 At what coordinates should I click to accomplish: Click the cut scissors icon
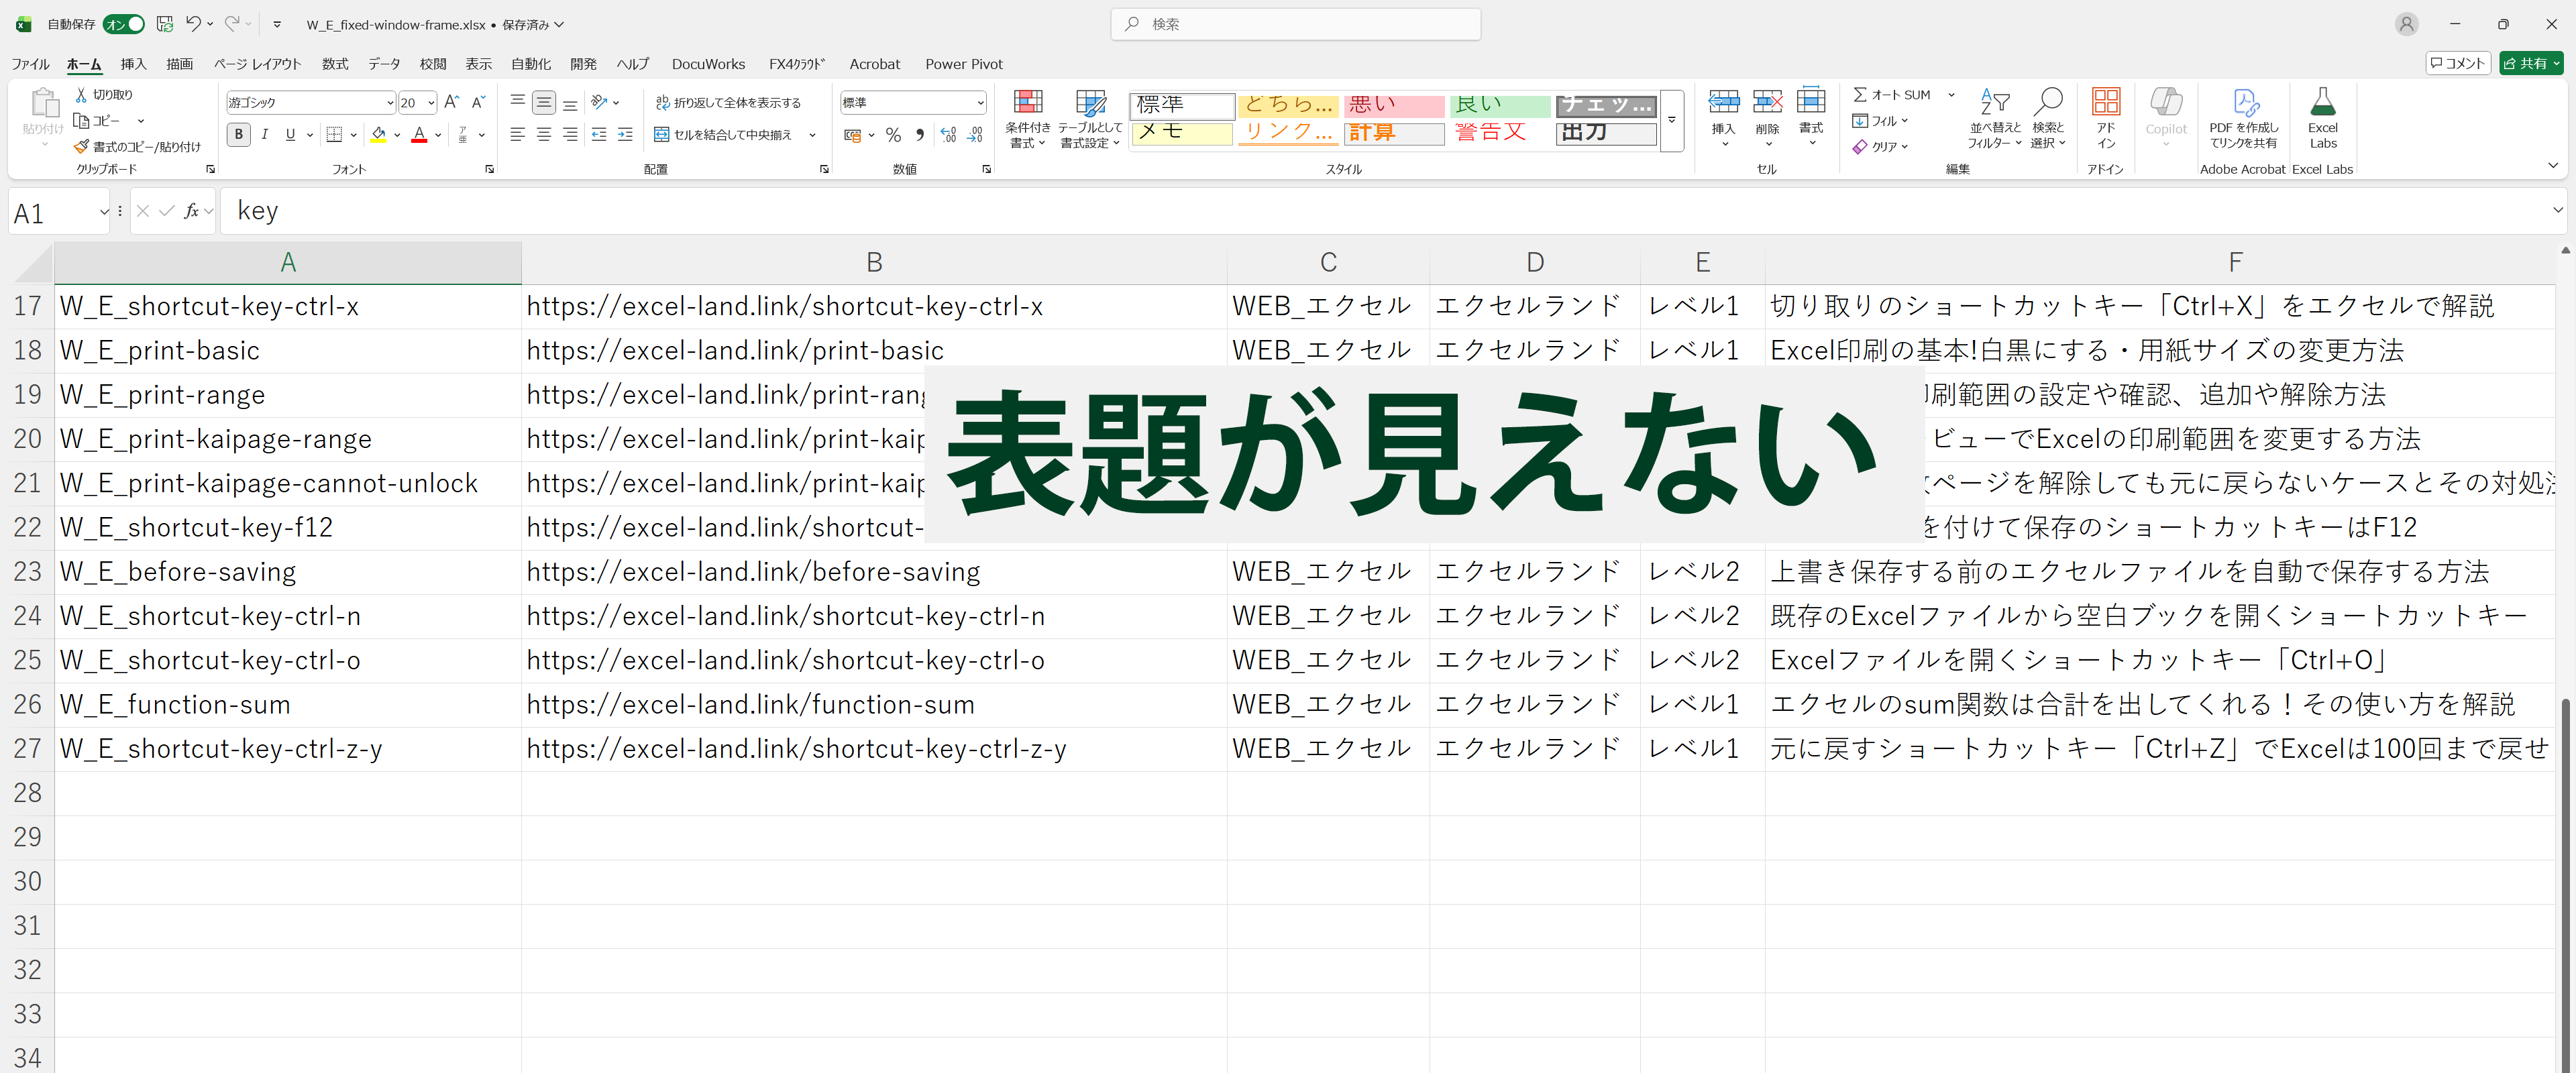coord(81,95)
